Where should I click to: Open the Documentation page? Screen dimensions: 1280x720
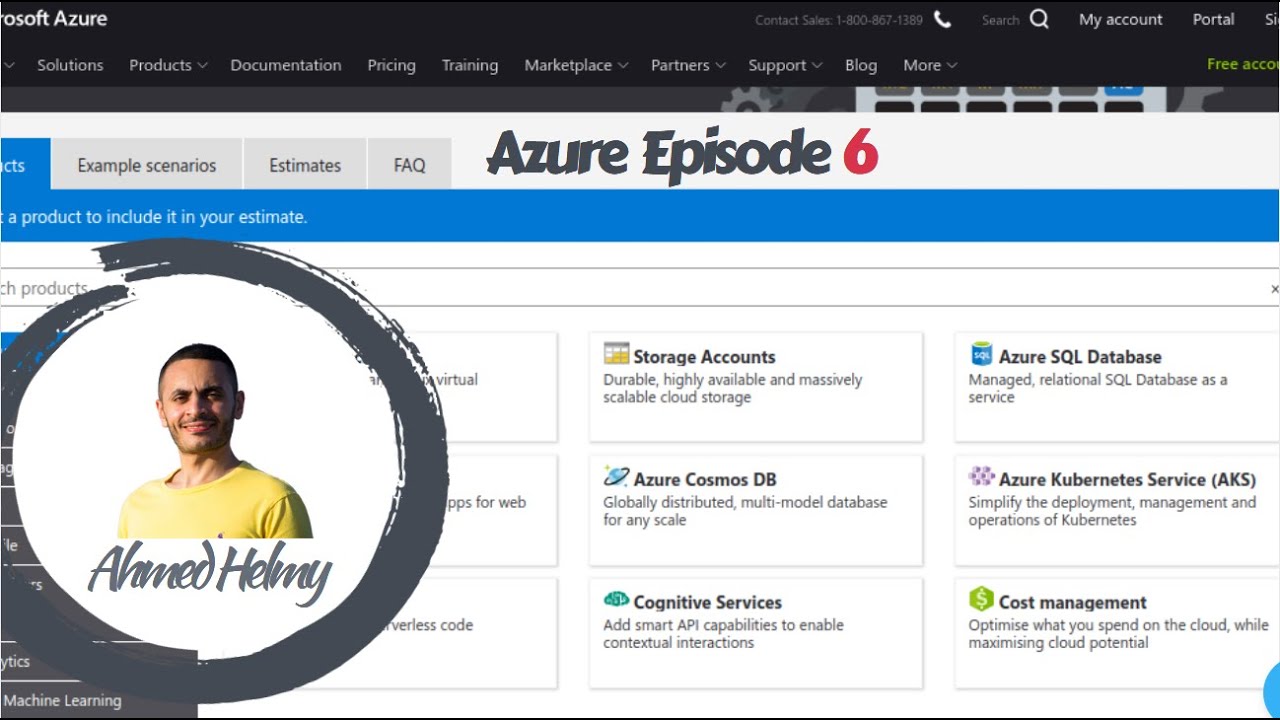(286, 65)
